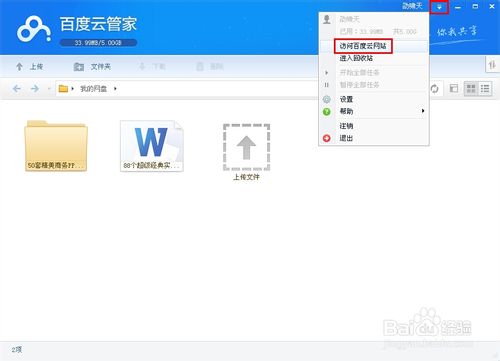This screenshot has height=361, width=500.
Task: Click the layout pane icon beside refresh
Action: point(454,88)
